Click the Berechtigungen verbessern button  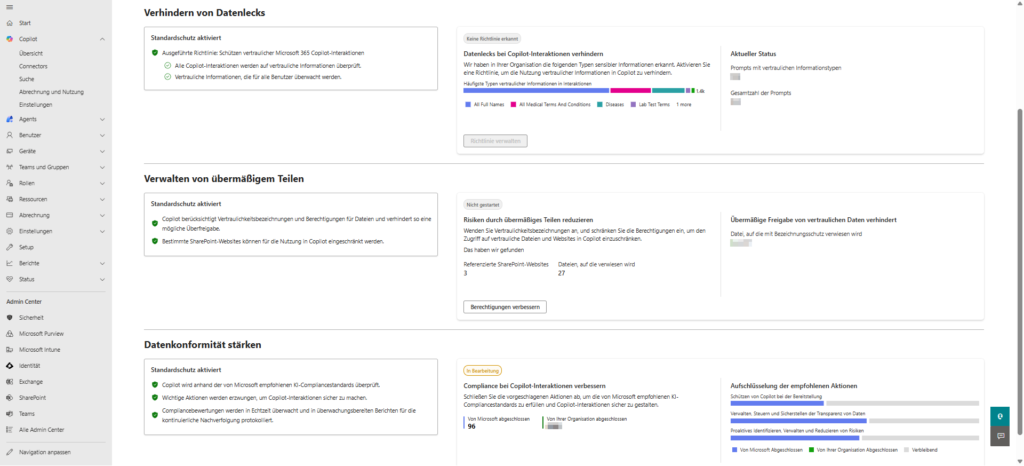pyautogui.click(x=504, y=306)
